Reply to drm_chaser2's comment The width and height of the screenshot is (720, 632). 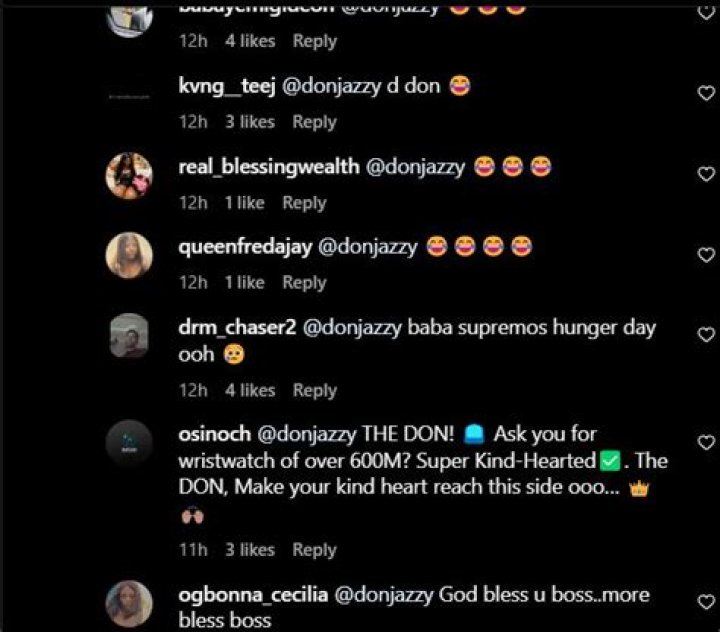(x=314, y=391)
